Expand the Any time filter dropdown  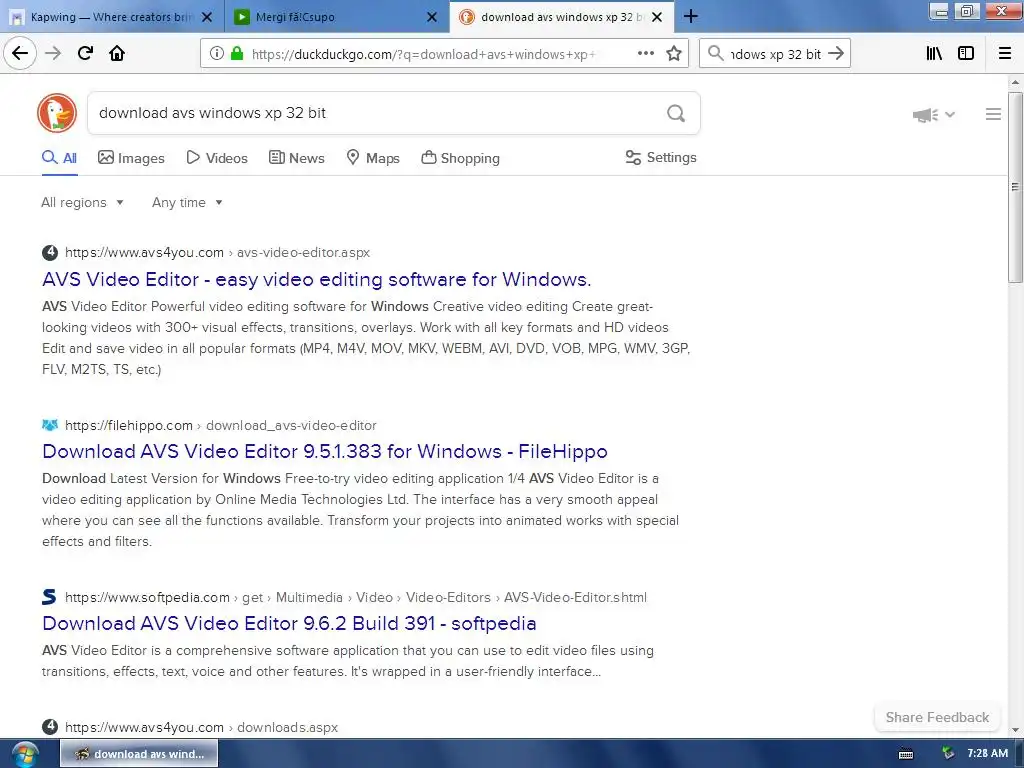187,202
